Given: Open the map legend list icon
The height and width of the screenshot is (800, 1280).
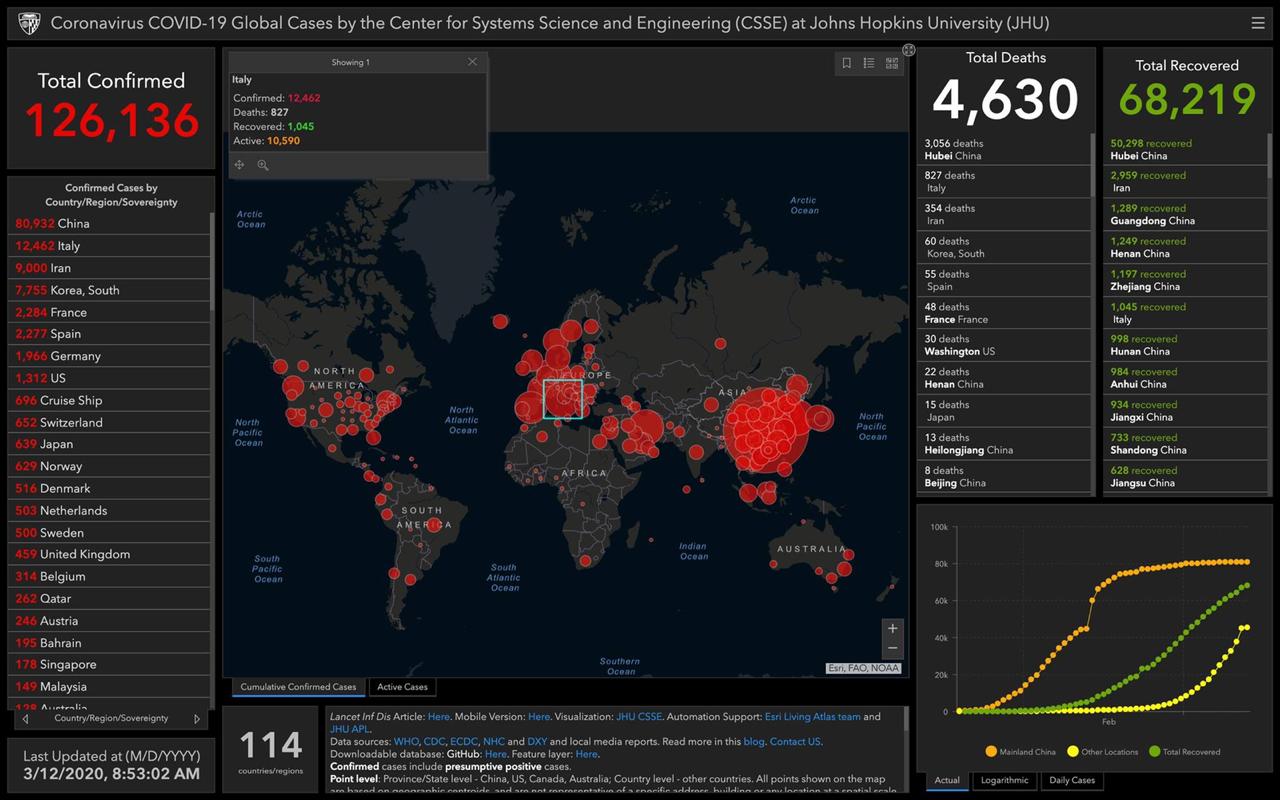Looking at the screenshot, I should tap(869, 63).
